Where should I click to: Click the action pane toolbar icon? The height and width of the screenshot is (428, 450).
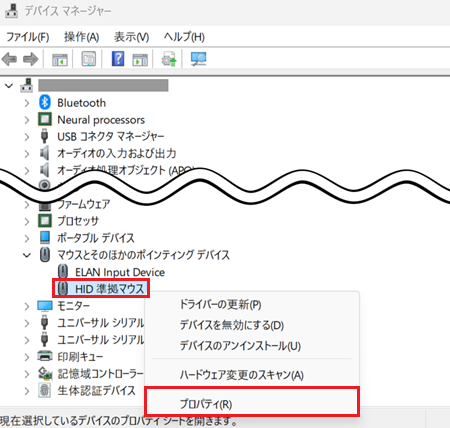(x=140, y=59)
